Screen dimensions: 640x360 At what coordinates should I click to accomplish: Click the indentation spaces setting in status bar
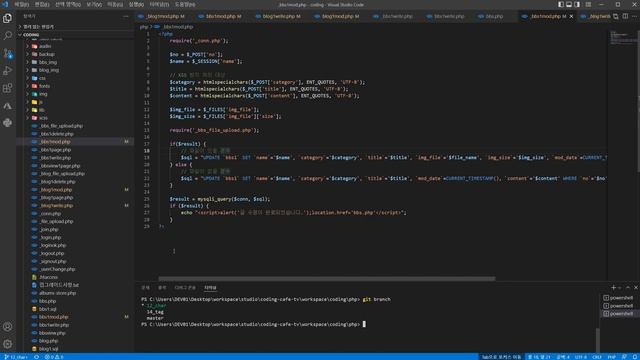[563, 357]
